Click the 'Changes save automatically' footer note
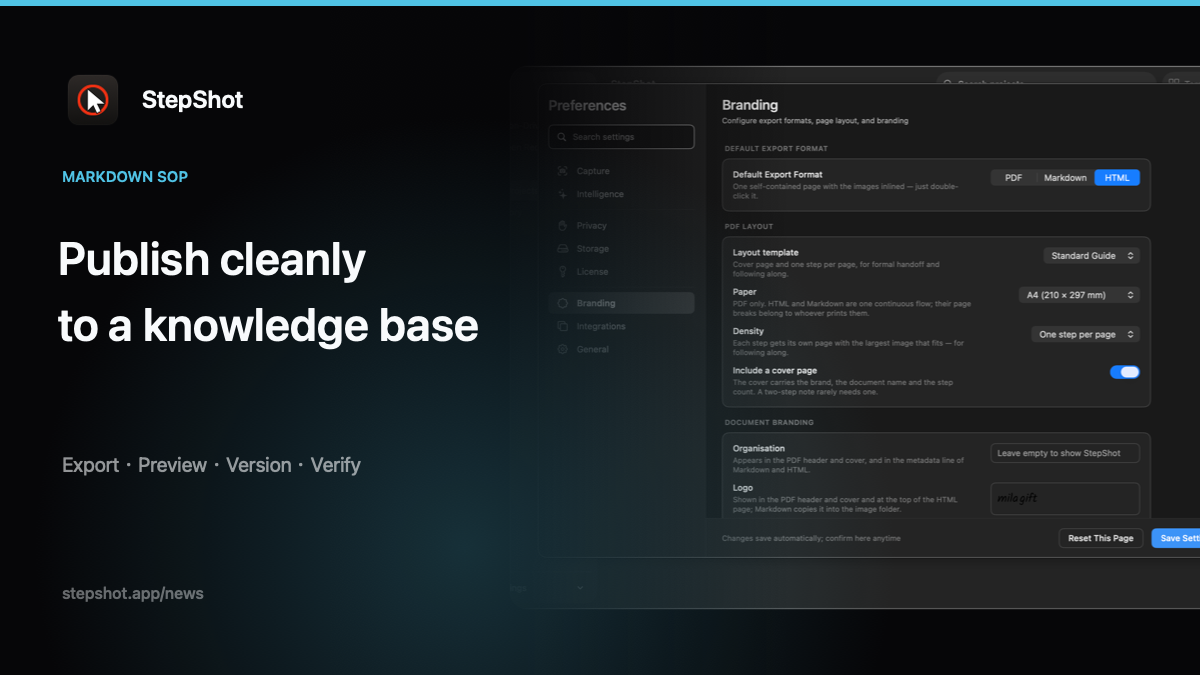Screen dimensions: 1200x675 811,538
